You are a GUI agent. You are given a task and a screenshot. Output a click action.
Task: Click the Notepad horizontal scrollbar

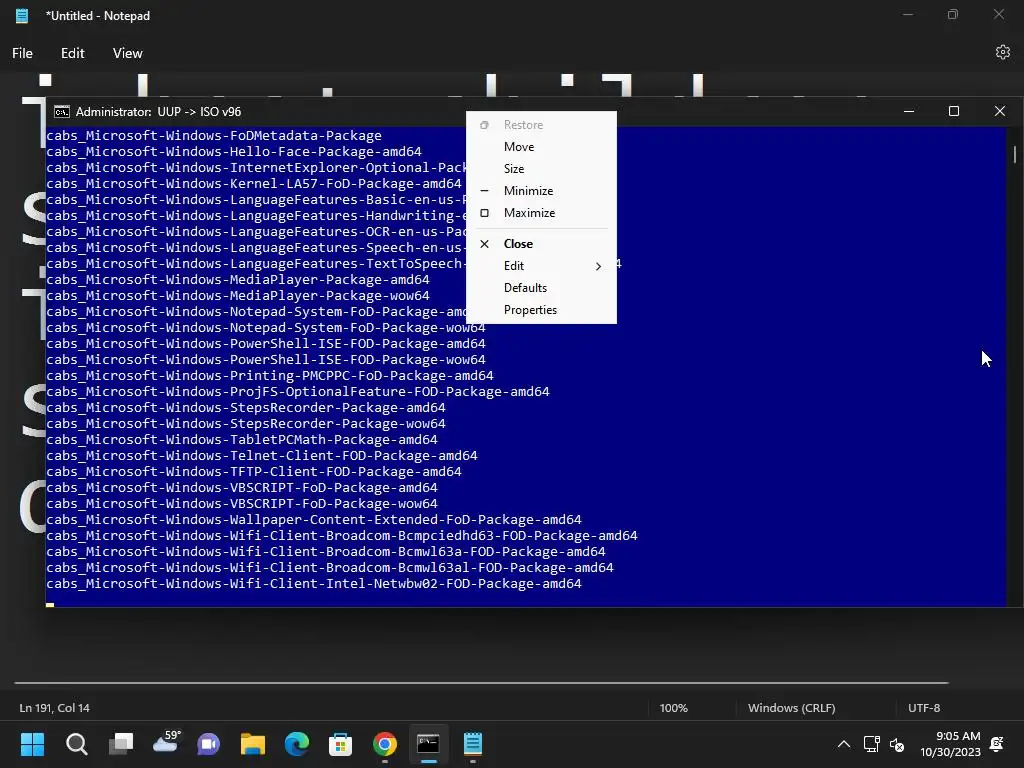pos(481,683)
